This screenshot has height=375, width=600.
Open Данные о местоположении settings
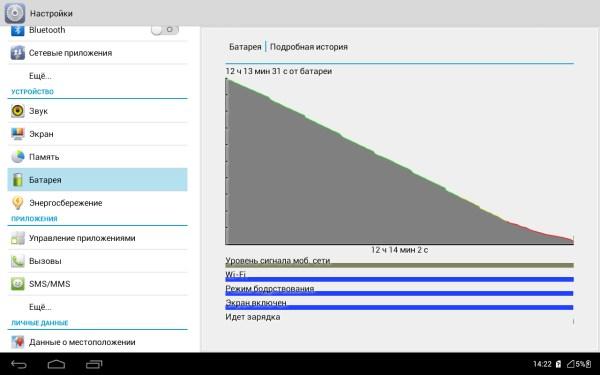pos(98,342)
